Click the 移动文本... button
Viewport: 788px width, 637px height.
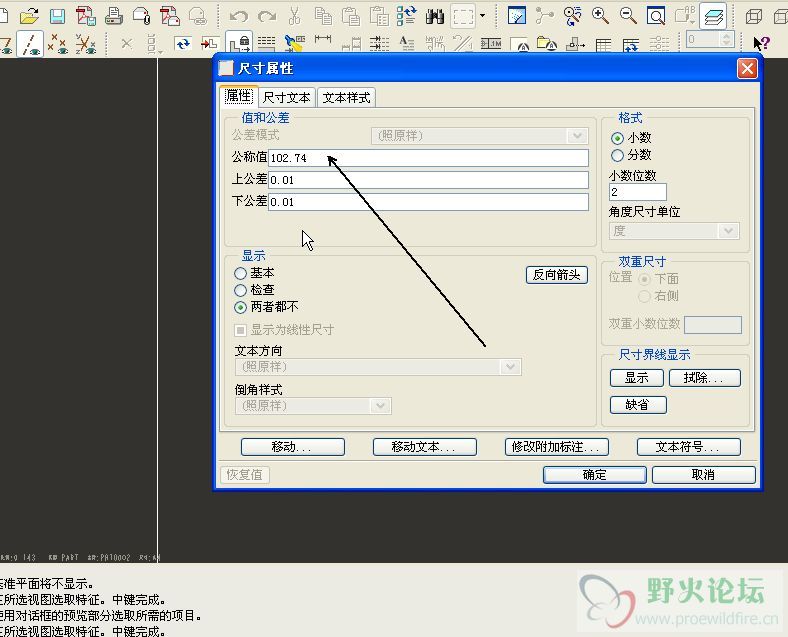click(425, 447)
